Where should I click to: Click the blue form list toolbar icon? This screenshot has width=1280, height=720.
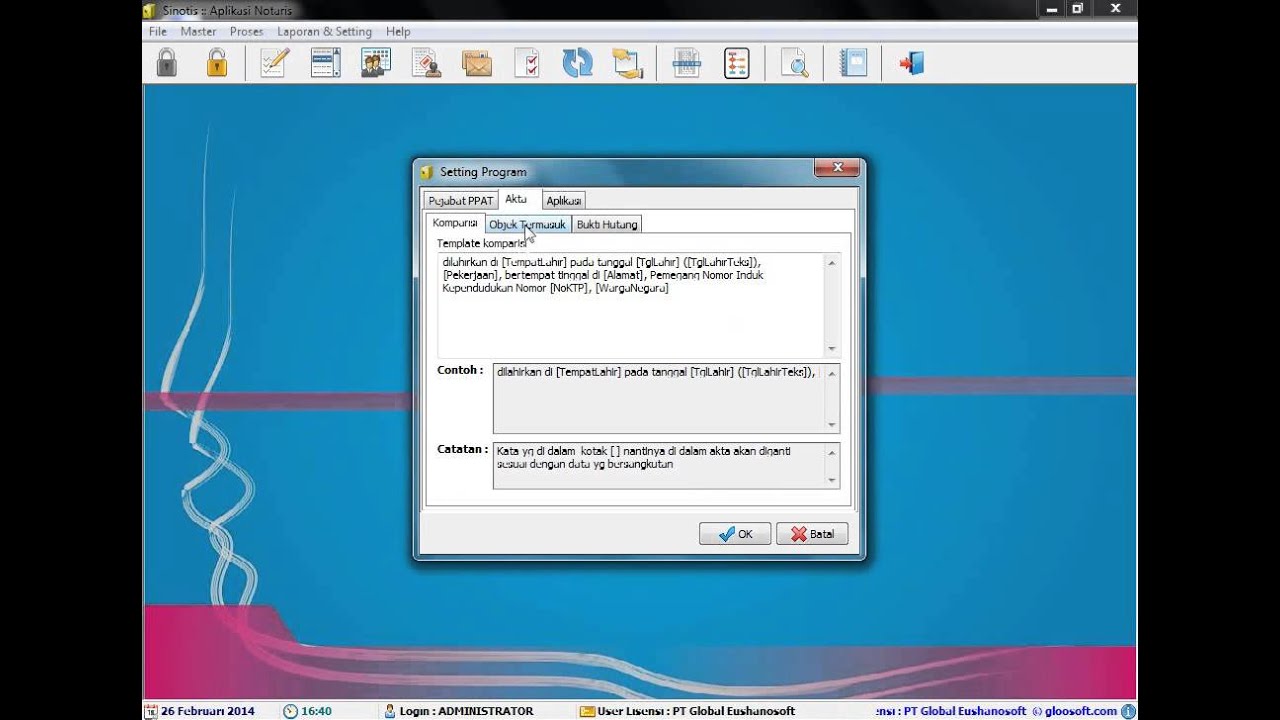click(x=326, y=63)
